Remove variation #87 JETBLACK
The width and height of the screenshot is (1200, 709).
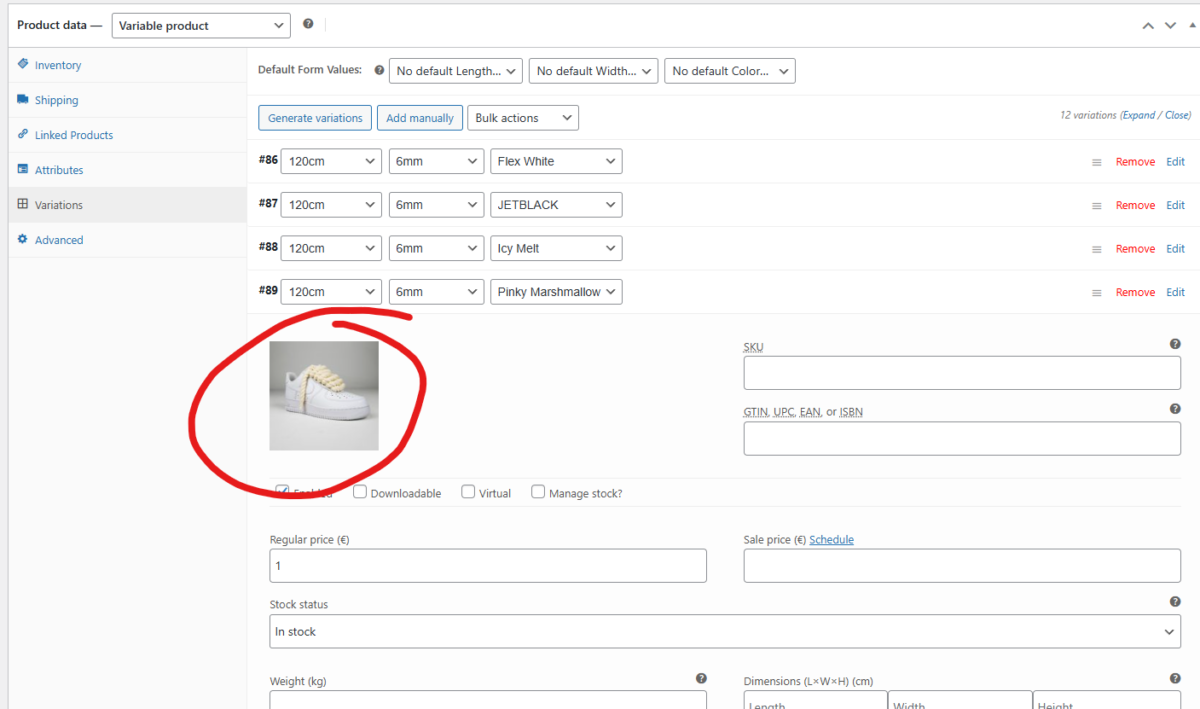click(x=1135, y=205)
